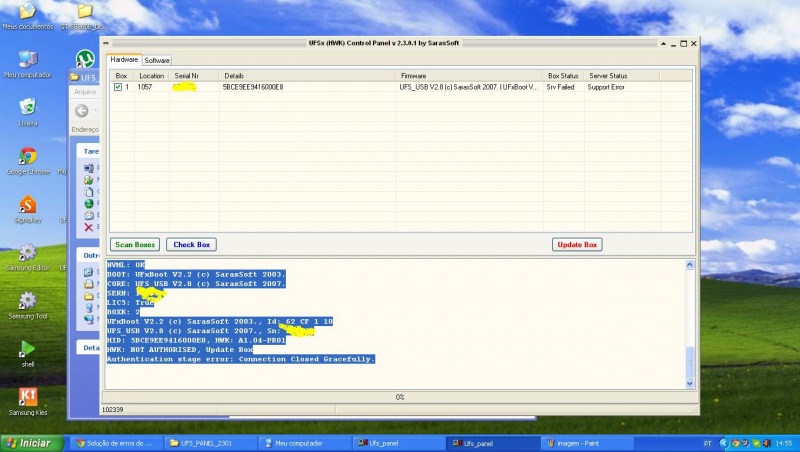
Task: Click the BOOT: UFxBoot V2.2 log line
Action: point(196,274)
